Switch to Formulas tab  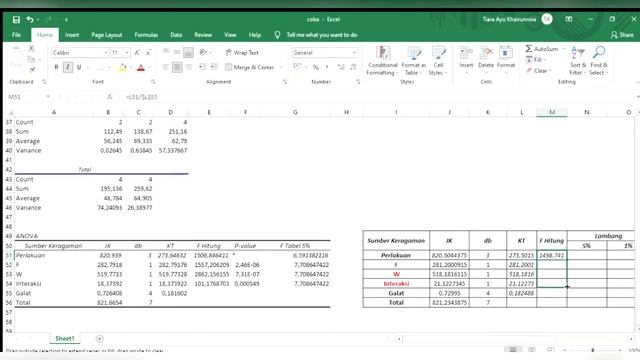pyautogui.click(x=146, y=35)
